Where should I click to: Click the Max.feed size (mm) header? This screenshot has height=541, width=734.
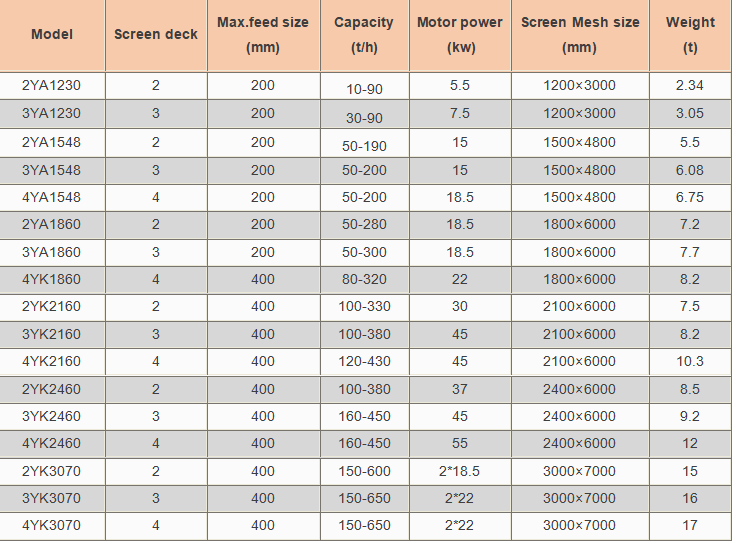(263, 35)
